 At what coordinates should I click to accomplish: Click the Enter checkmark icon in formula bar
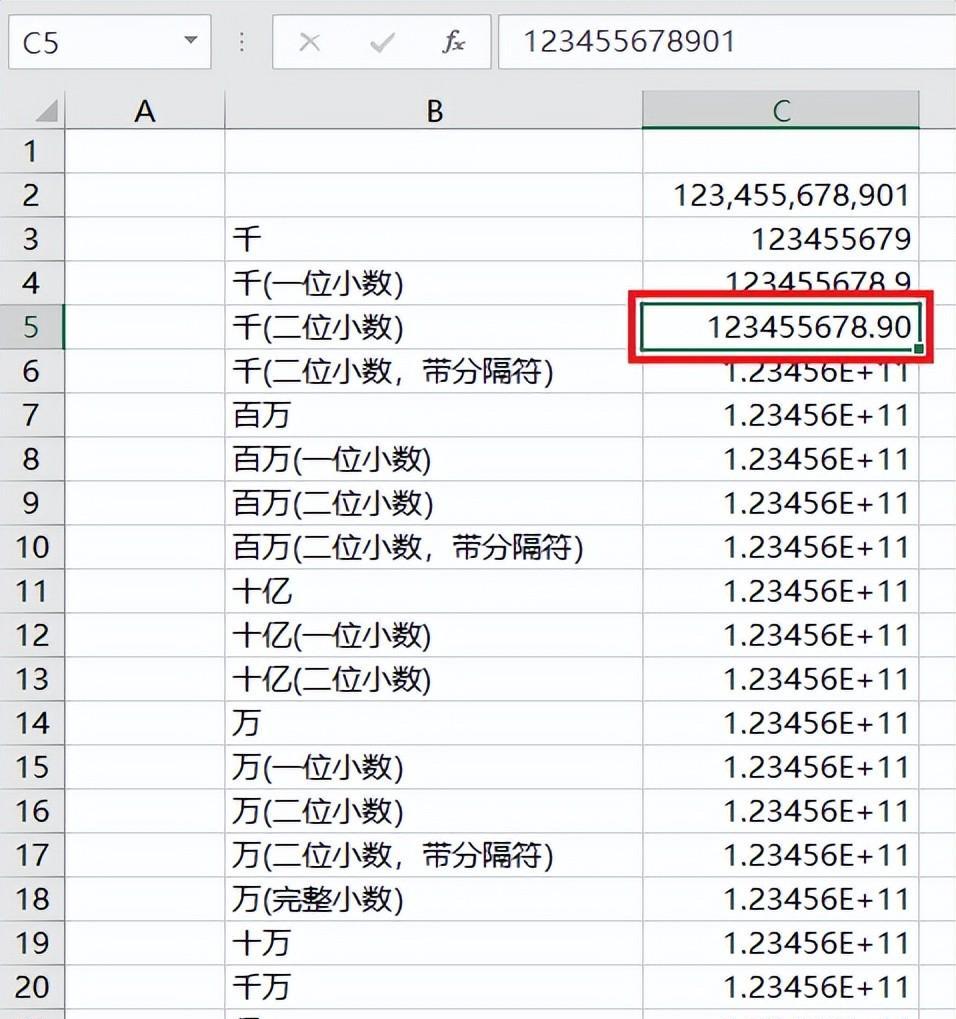[381, 43]
